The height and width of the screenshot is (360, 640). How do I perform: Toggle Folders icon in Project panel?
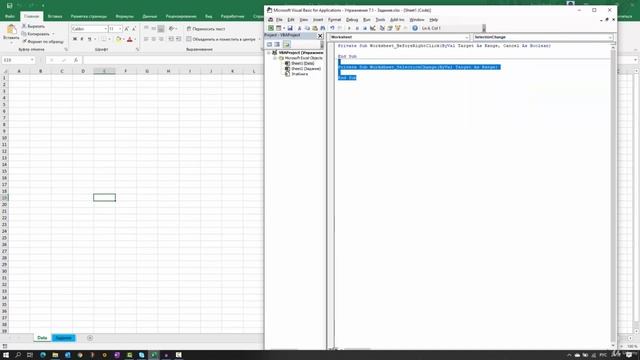(x=287, y=44)
